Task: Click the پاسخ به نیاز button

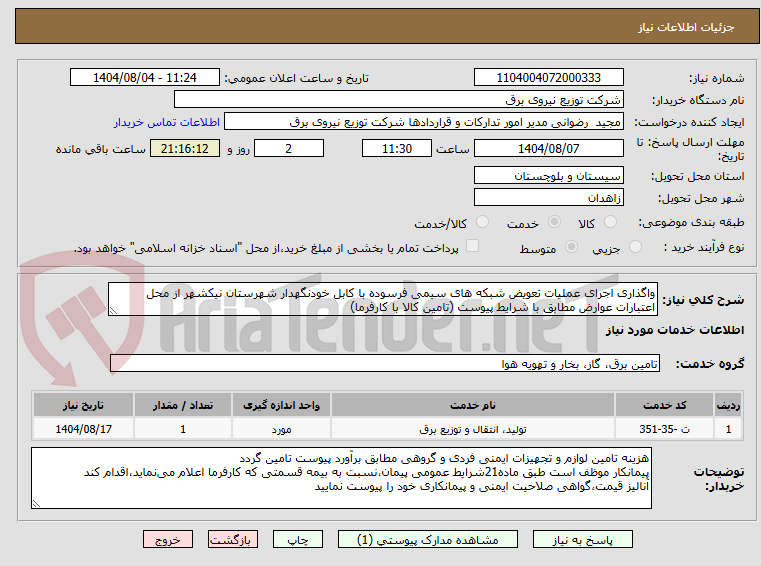Action: (582, 539)
